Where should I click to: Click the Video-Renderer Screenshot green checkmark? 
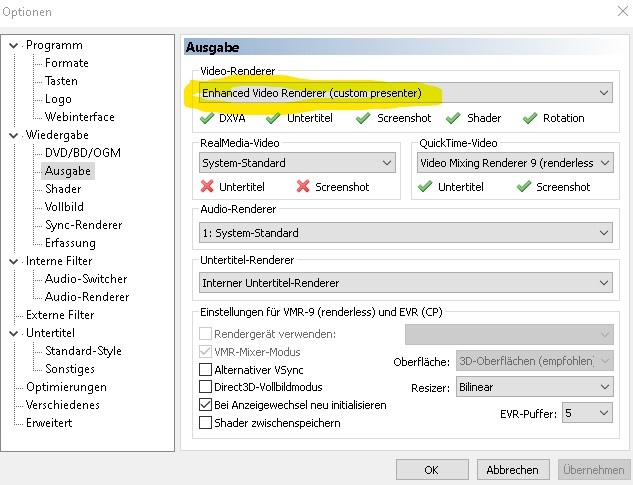(x=363, y=118)
